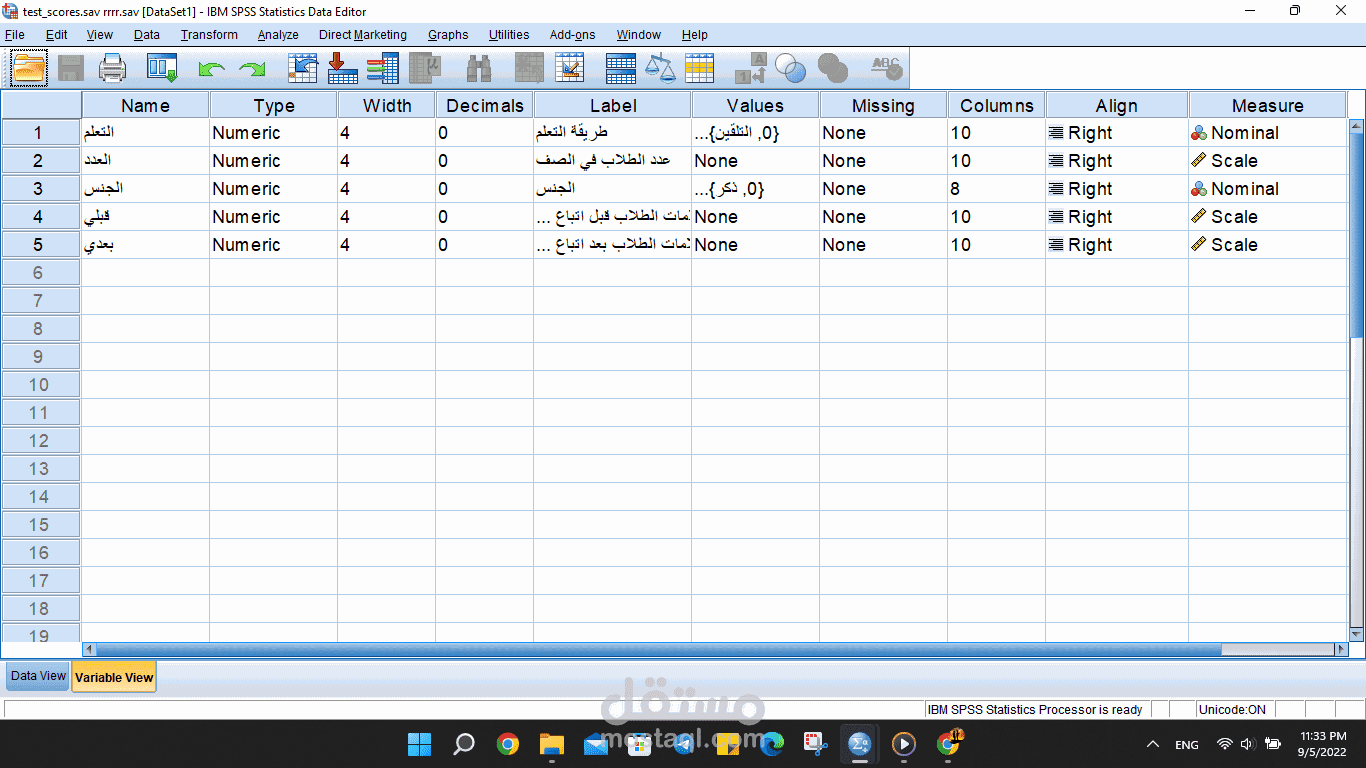Click Missing cell 'None' in row 4
The height and width of the screenshot is (768, 1366).
pyautogui.click(x=883, y=217)
